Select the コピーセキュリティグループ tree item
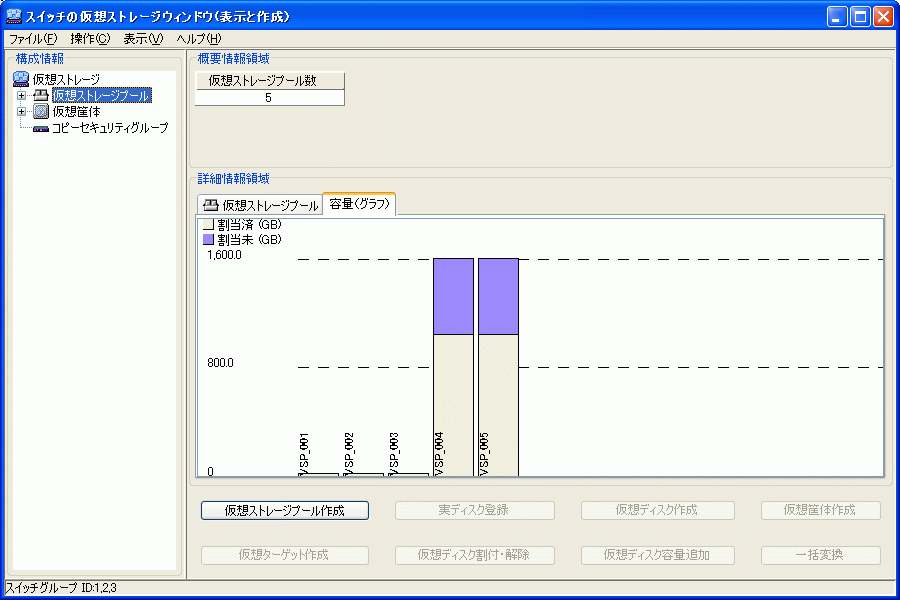Viewport: 900px width, 600px height. [x=110, y=127]
